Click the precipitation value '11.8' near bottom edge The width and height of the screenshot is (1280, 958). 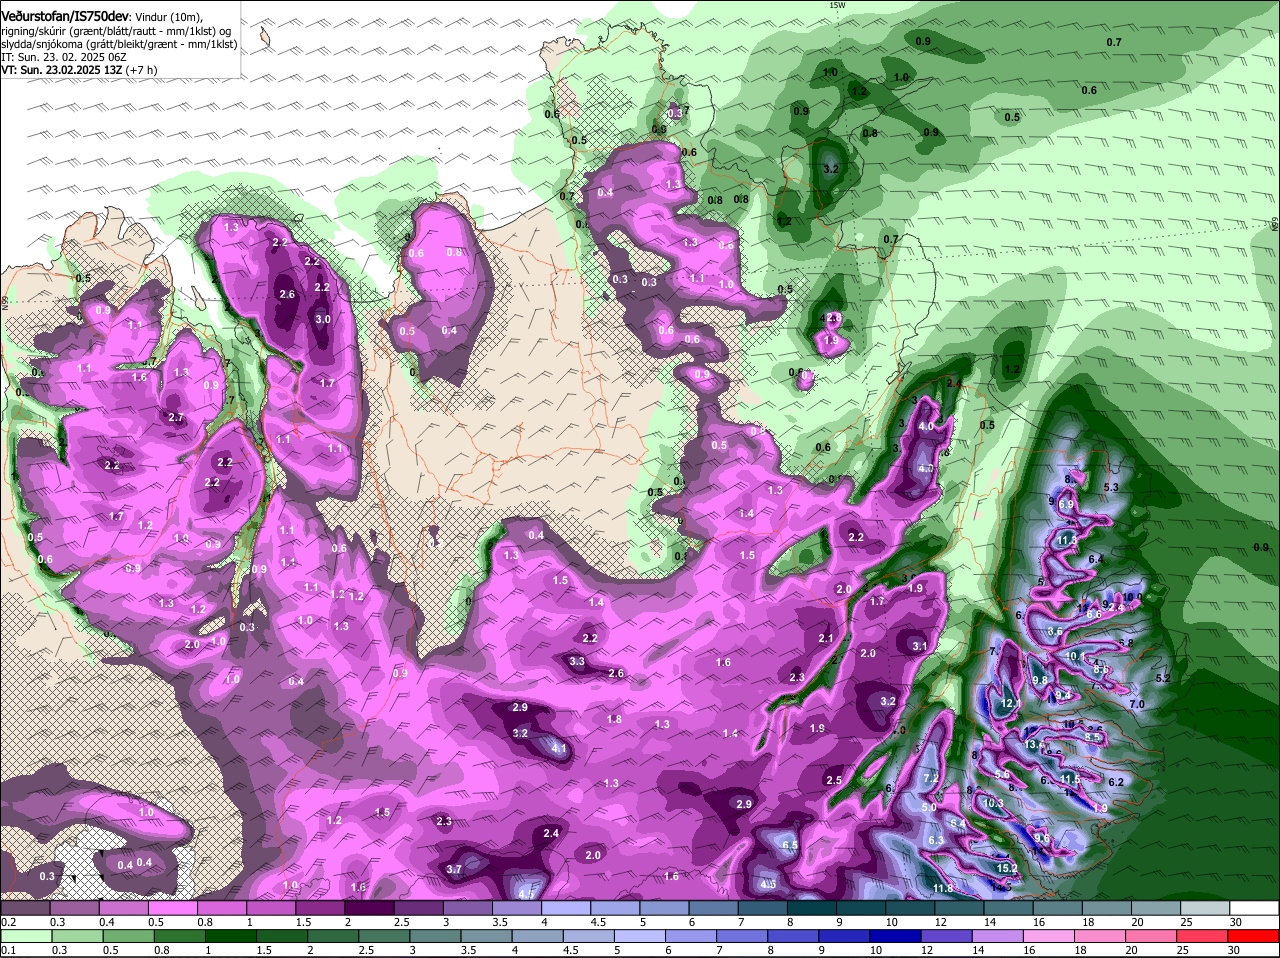(x=942, y=888)
